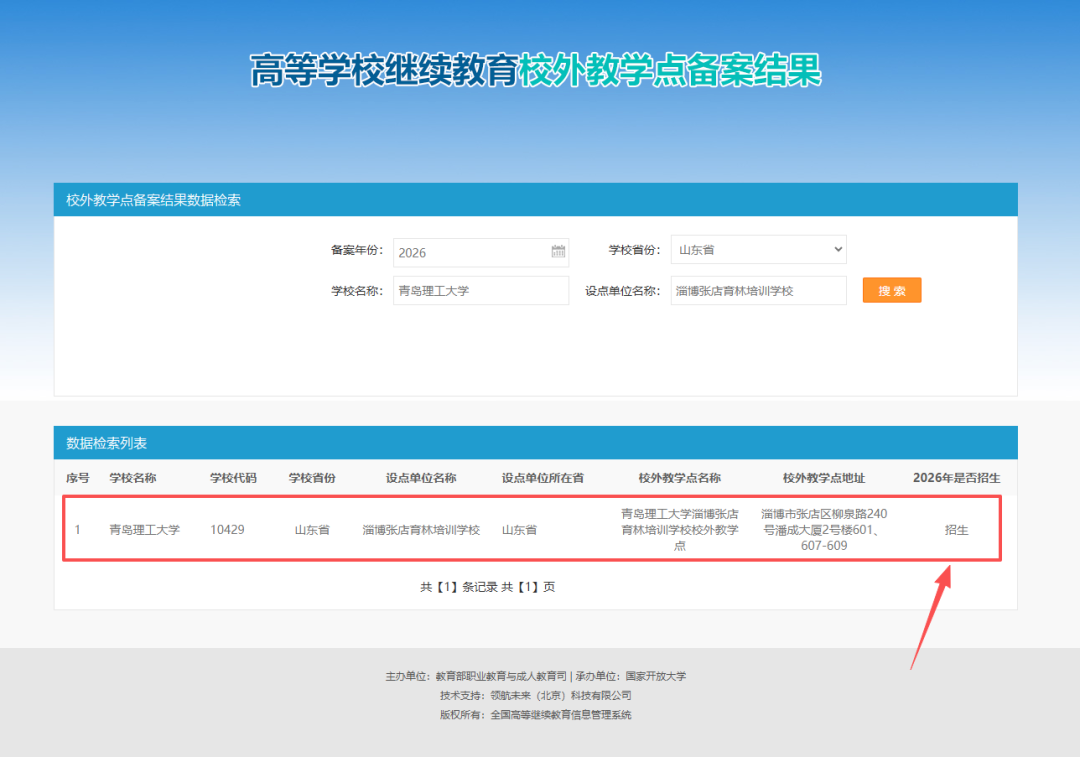Viewport: 1080px width, 757px height.
Task: Click the 学校名称 input with 青岛理工大学
Action: pos(481,291)
